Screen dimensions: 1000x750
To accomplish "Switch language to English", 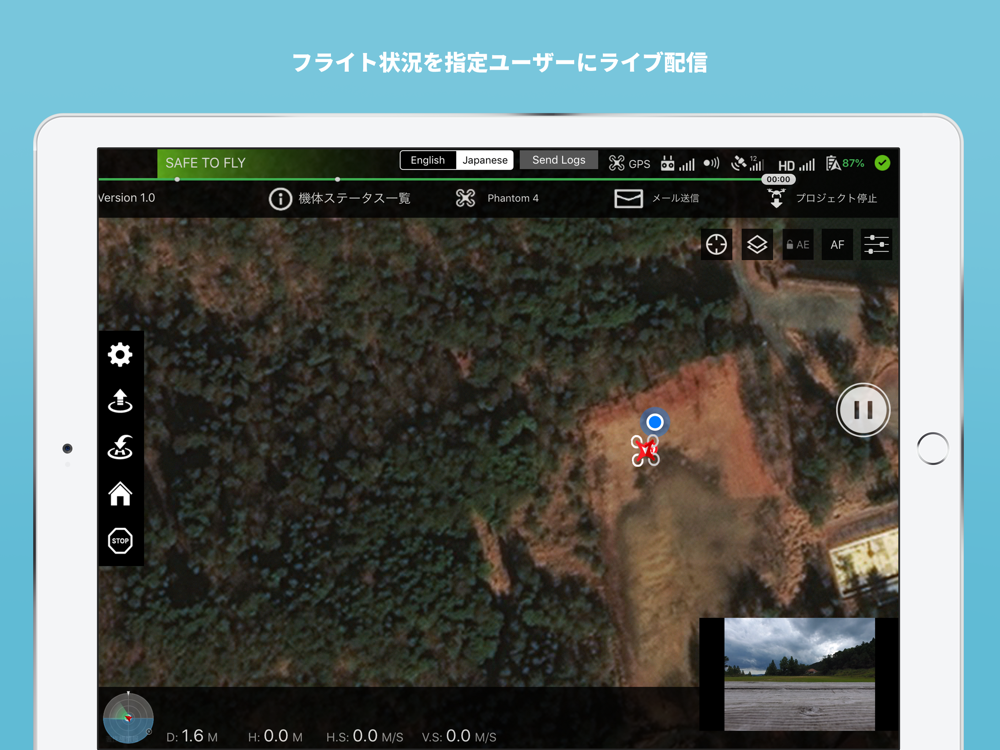I will point(427,160).
